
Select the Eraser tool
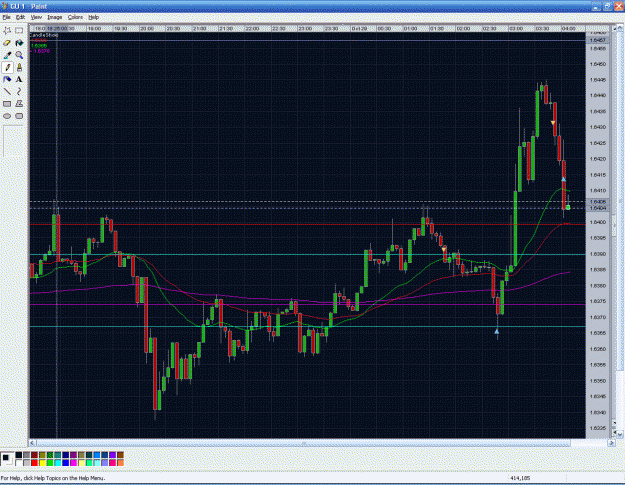coord(7,43)
